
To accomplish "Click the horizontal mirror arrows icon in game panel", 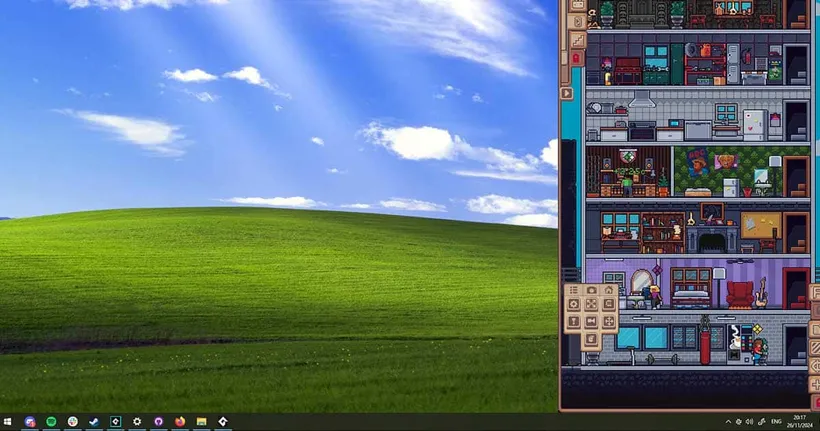I will [x=591, y=321].
